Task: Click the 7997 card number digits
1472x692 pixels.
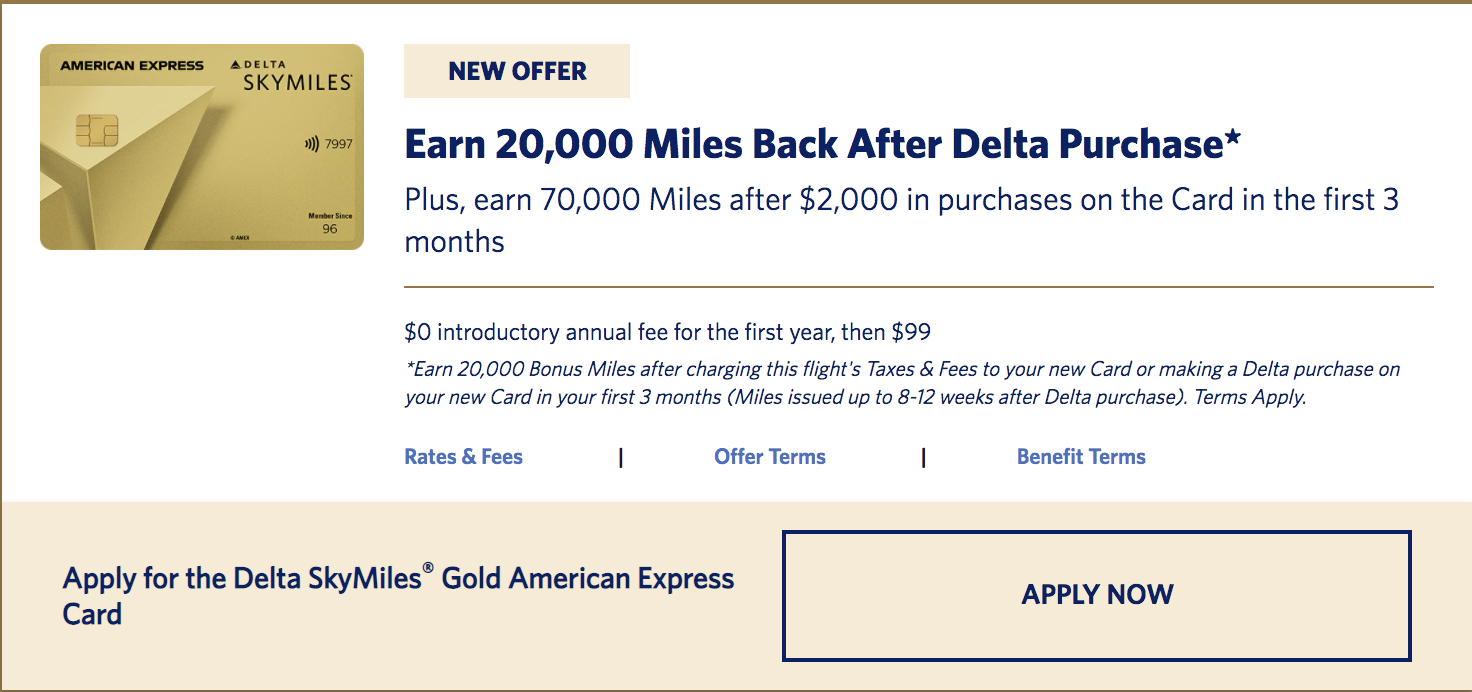Action: [340, 144]
